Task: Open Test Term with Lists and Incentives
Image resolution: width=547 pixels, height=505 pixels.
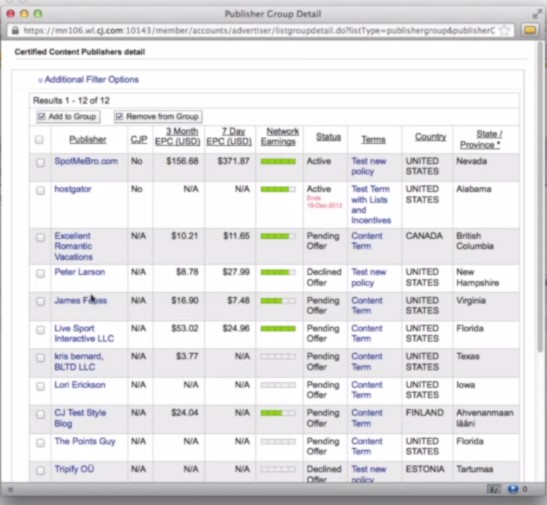Action: (x=371, y=205)
